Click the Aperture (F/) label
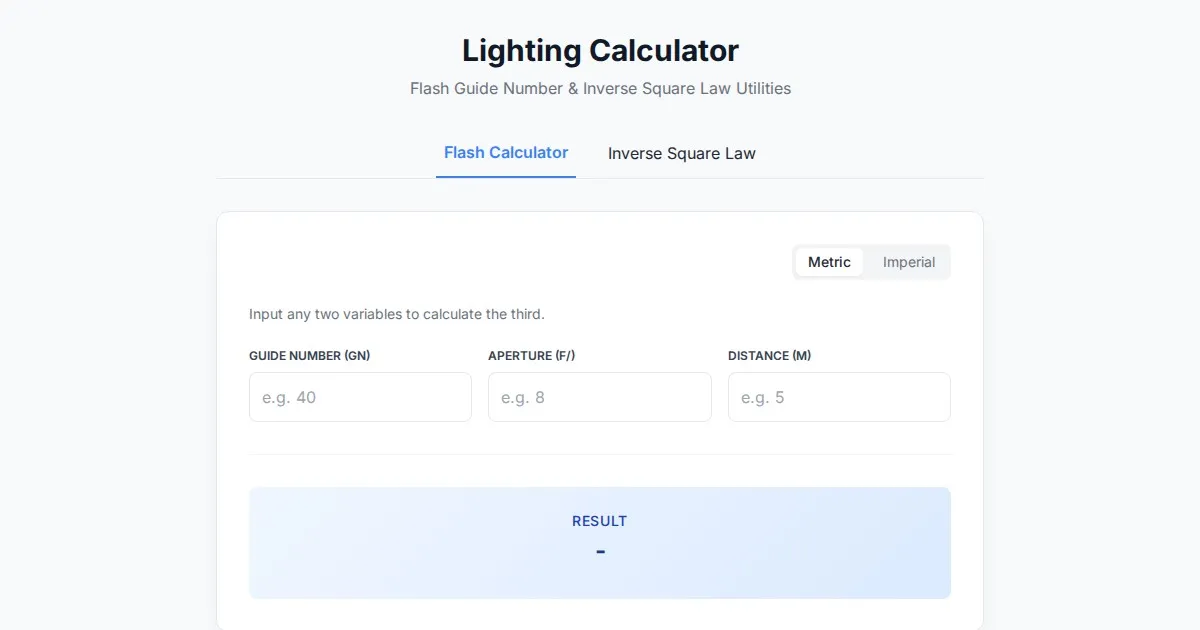Screen dimensions: 1200x630 coord(531,356)
